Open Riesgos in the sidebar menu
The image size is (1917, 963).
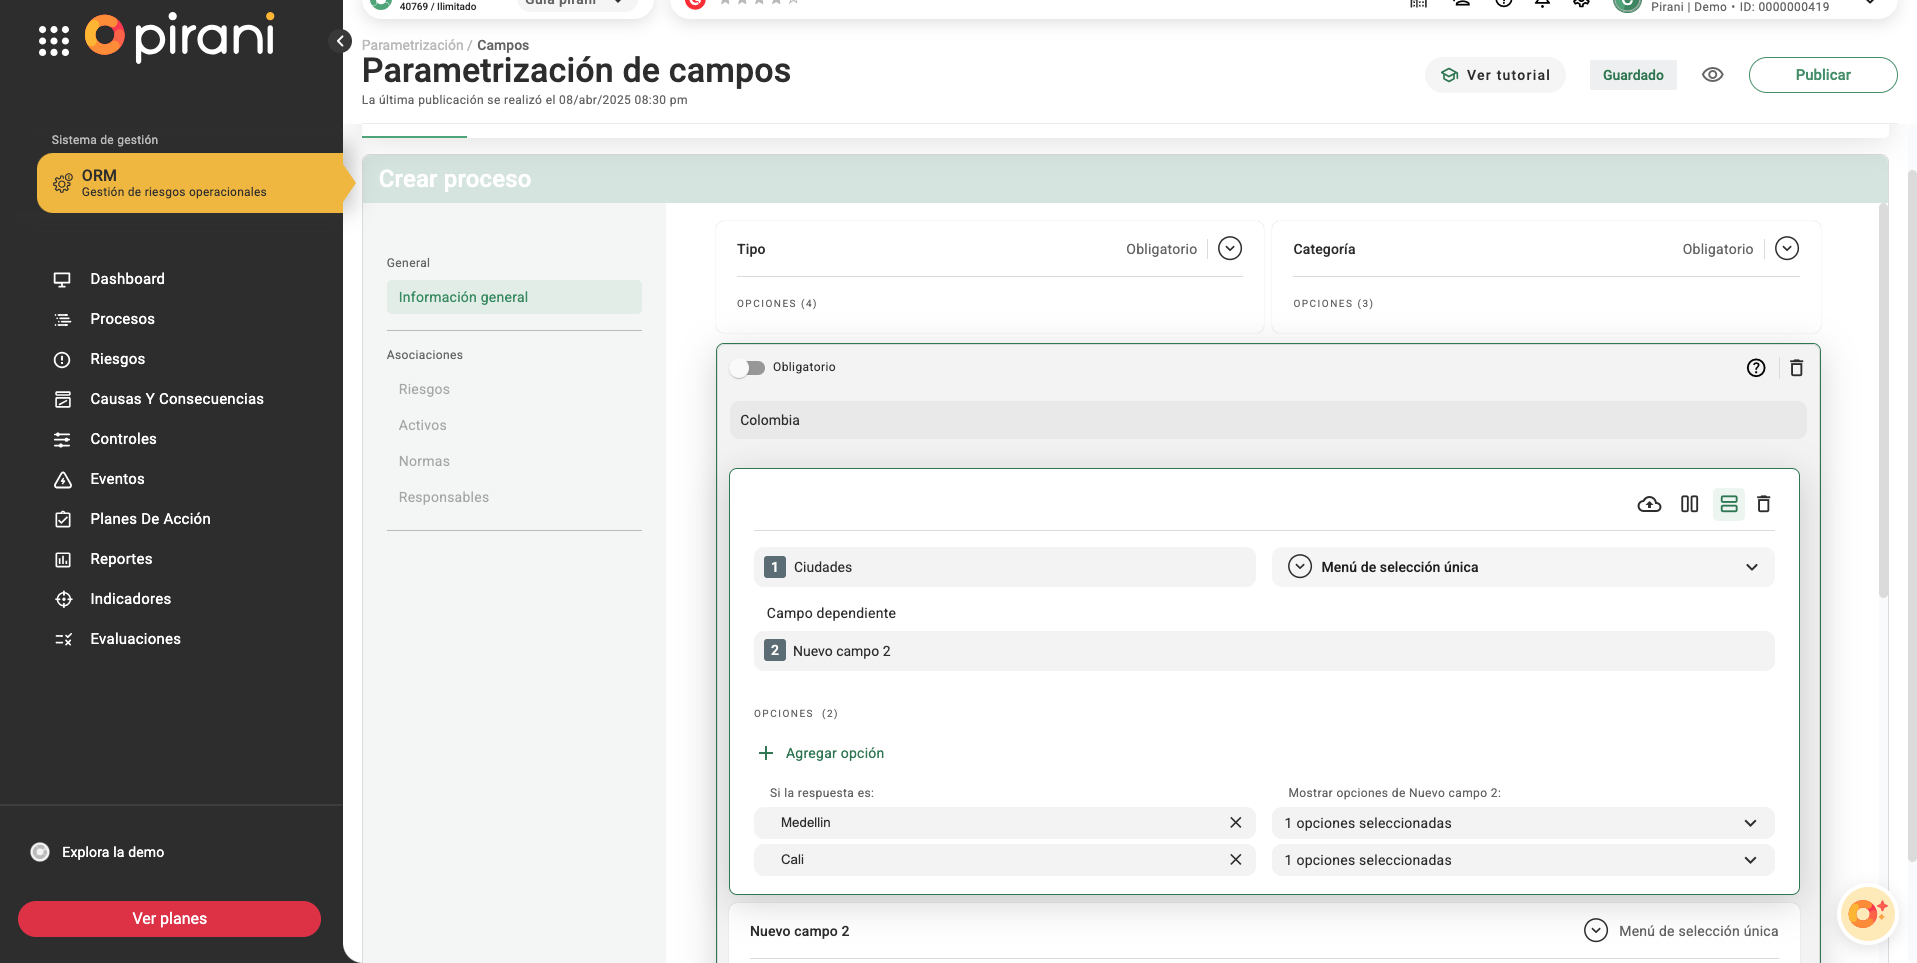click(117, 359)
